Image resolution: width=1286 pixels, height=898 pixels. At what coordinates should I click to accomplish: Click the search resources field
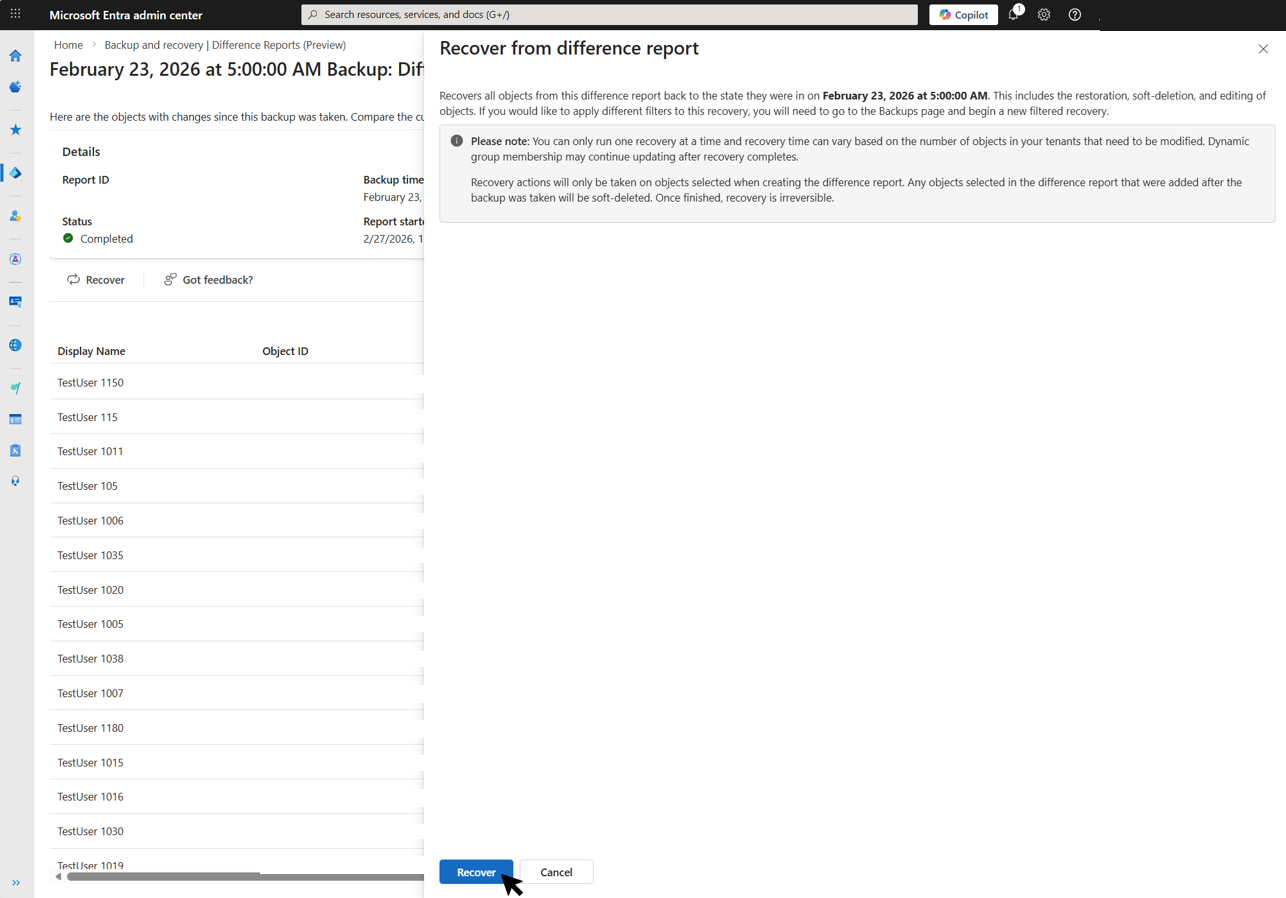pos(610,14)
